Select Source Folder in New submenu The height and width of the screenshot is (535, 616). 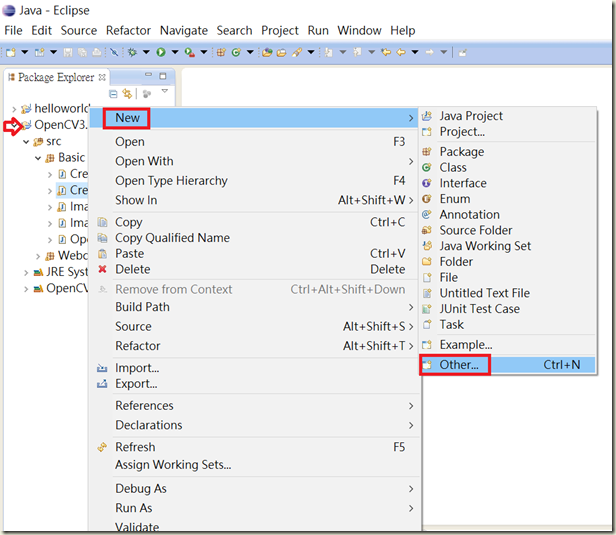(508, 230)
